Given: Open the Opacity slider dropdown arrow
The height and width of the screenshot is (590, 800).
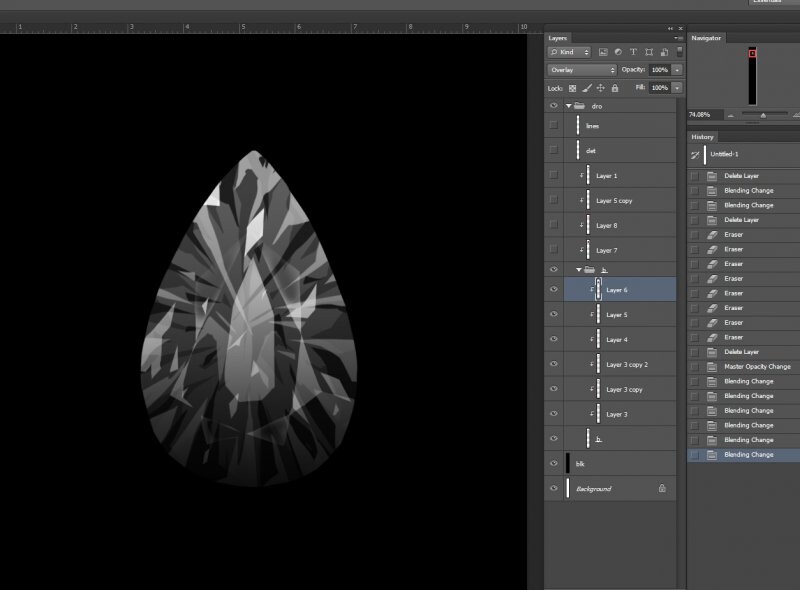Looking at the screenshot, I should pos(677,70).
